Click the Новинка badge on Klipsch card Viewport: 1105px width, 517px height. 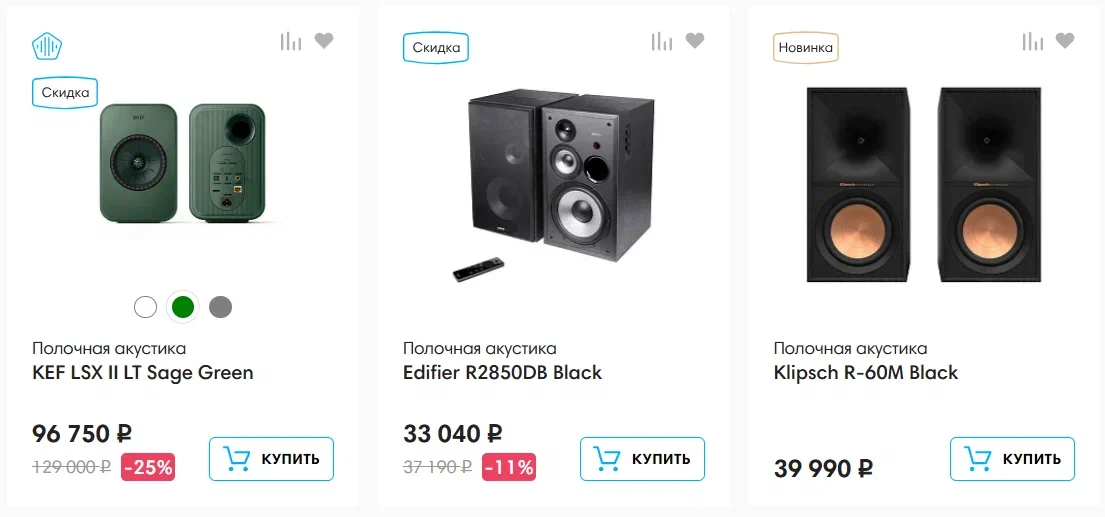(x=805, y=47)
